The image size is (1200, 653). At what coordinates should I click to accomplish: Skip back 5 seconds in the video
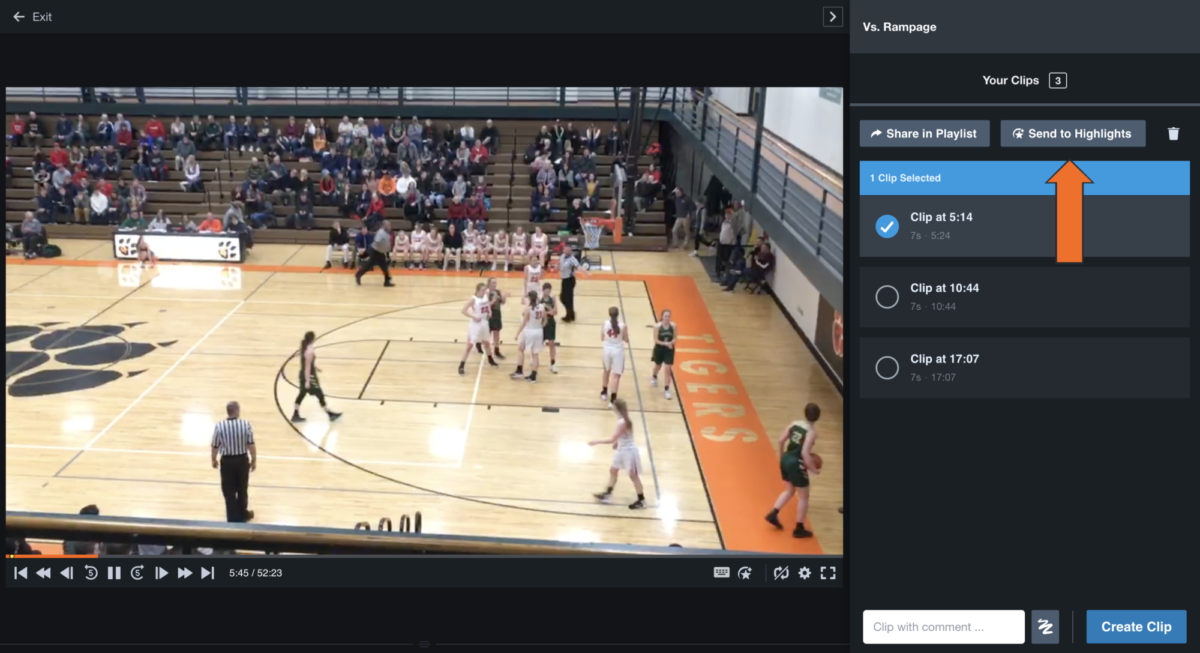pos(90,573)
